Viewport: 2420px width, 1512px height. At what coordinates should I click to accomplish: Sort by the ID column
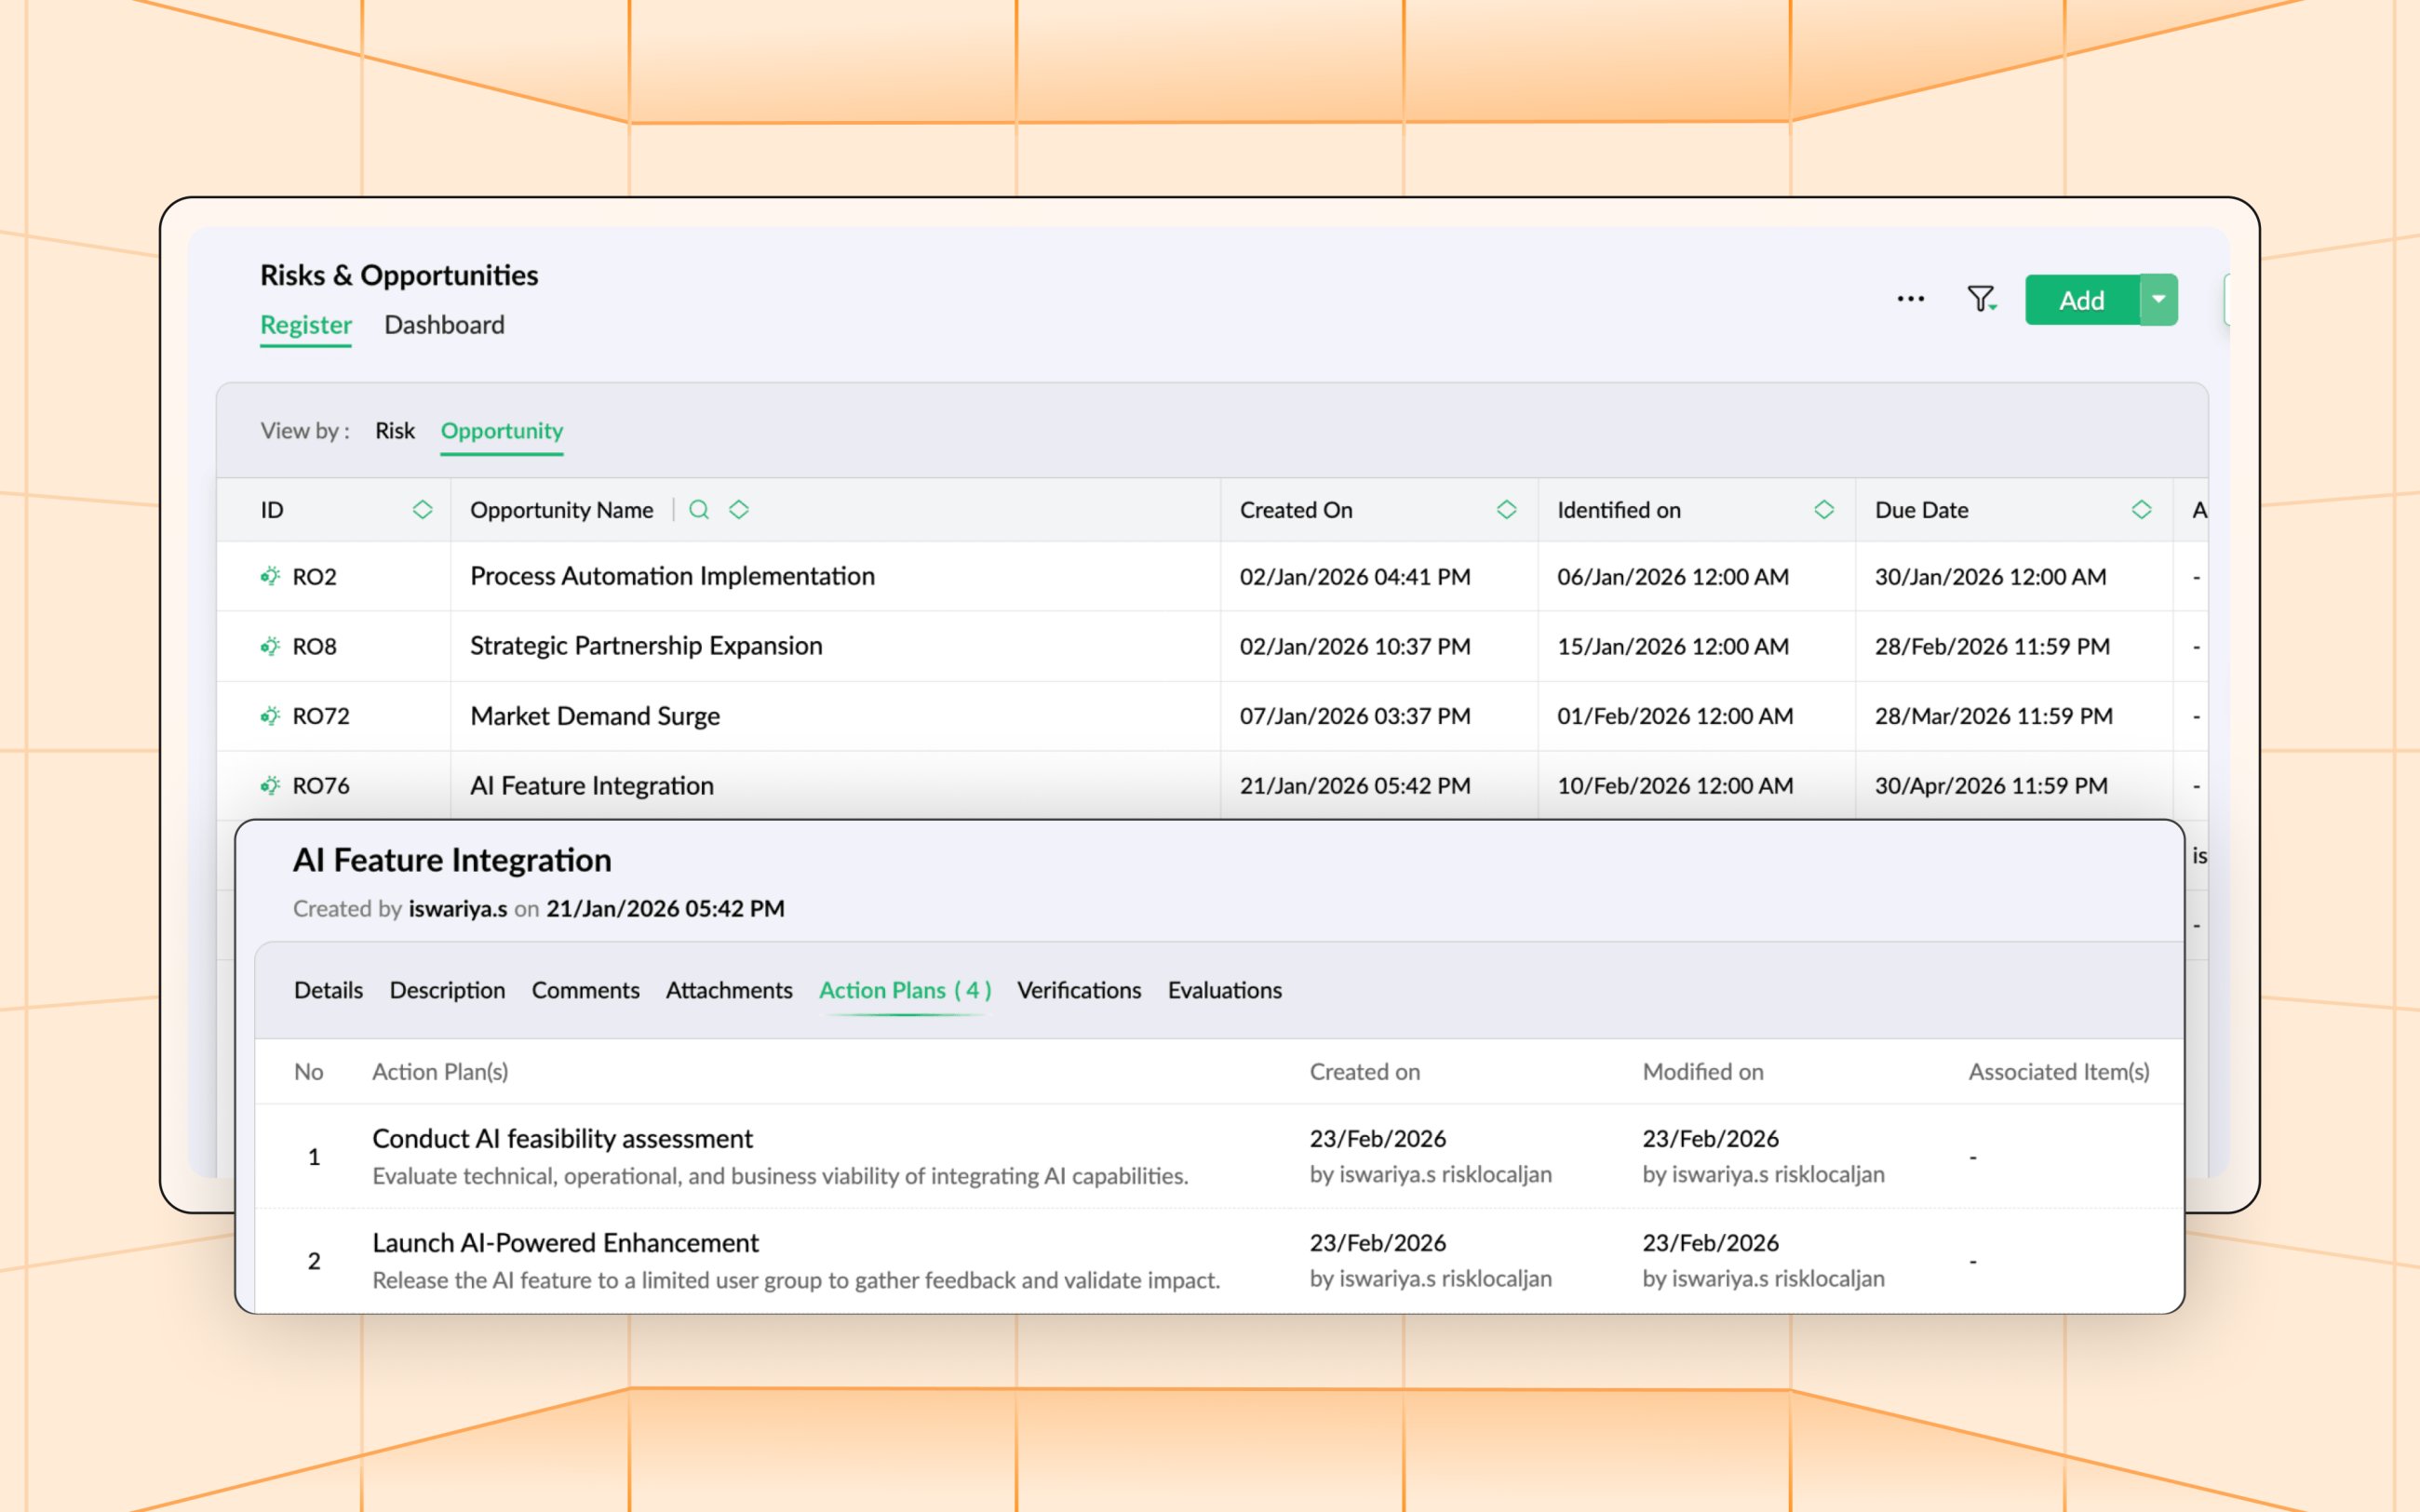click(x=422, y=510)
